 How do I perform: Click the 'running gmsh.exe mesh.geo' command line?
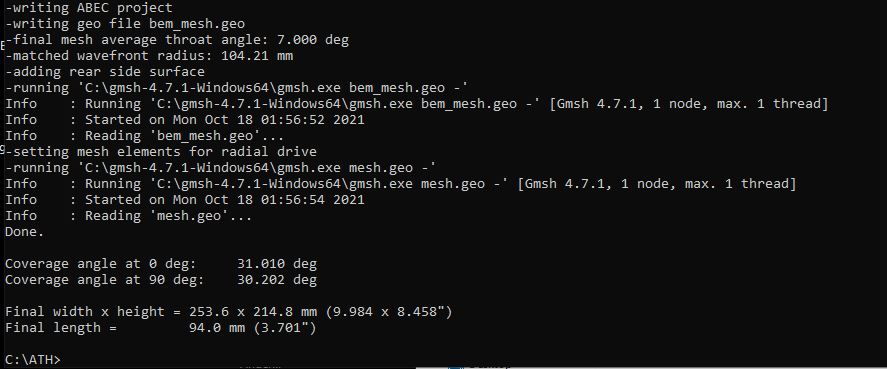[221, 168]
